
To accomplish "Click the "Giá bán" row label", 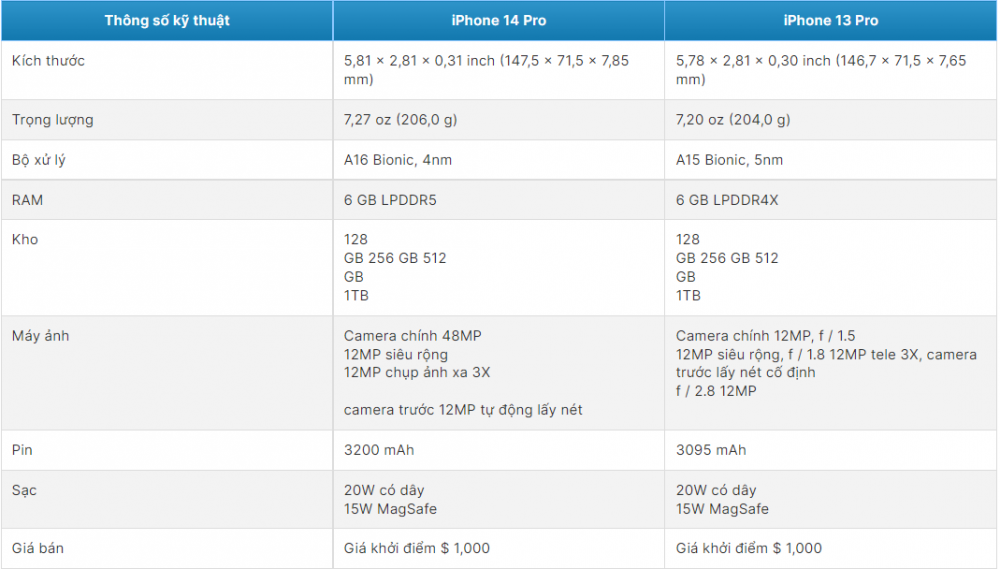I will point(38,548).
